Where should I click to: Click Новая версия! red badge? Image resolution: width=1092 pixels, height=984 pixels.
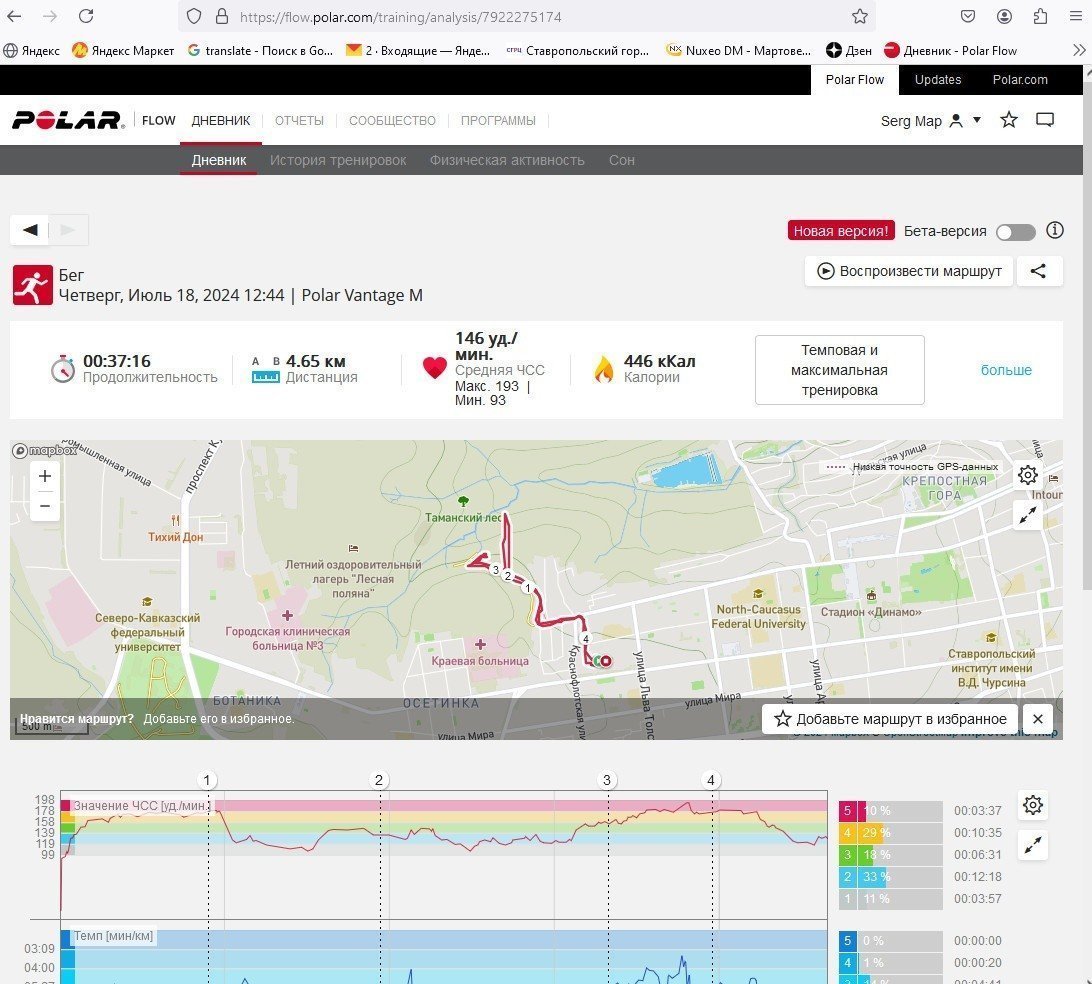(841, 231)
